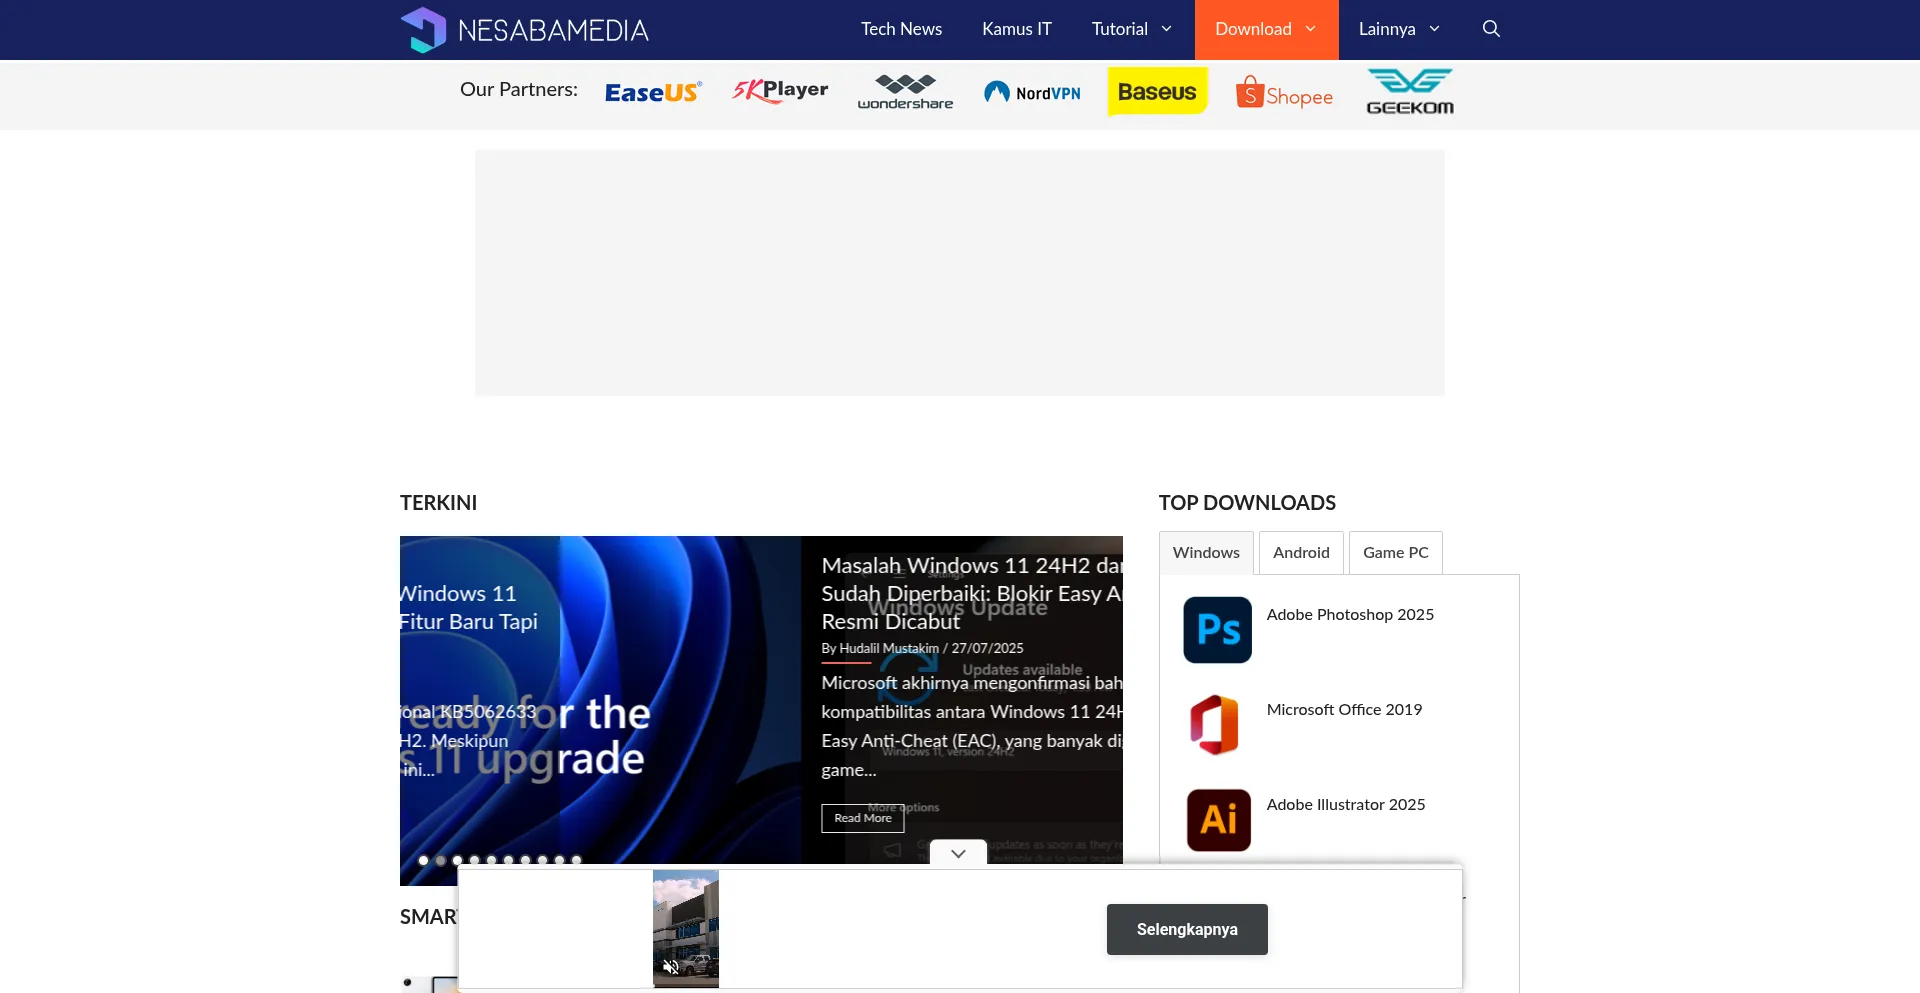The image size is (1920, 993).
Task: Open Adobe Photoshop 2025 download link
Action: click(1350, 614)
